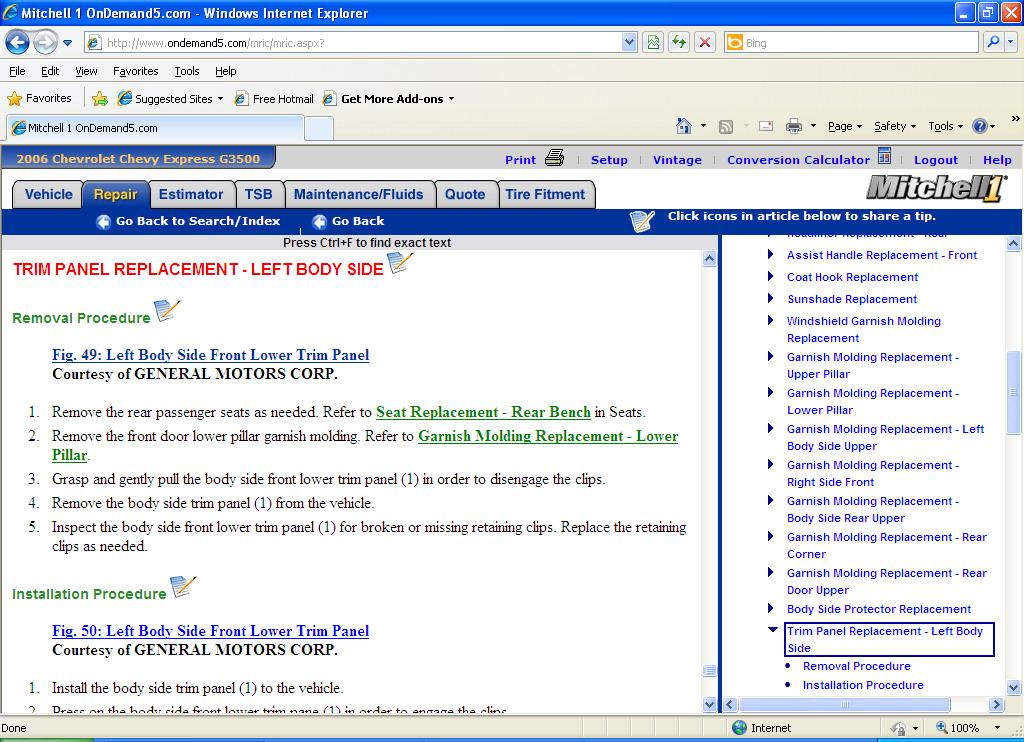The image size is (1024, 742).
Task: Open Fig. 49 Left Body Side link
Action: tap(210, 355)
